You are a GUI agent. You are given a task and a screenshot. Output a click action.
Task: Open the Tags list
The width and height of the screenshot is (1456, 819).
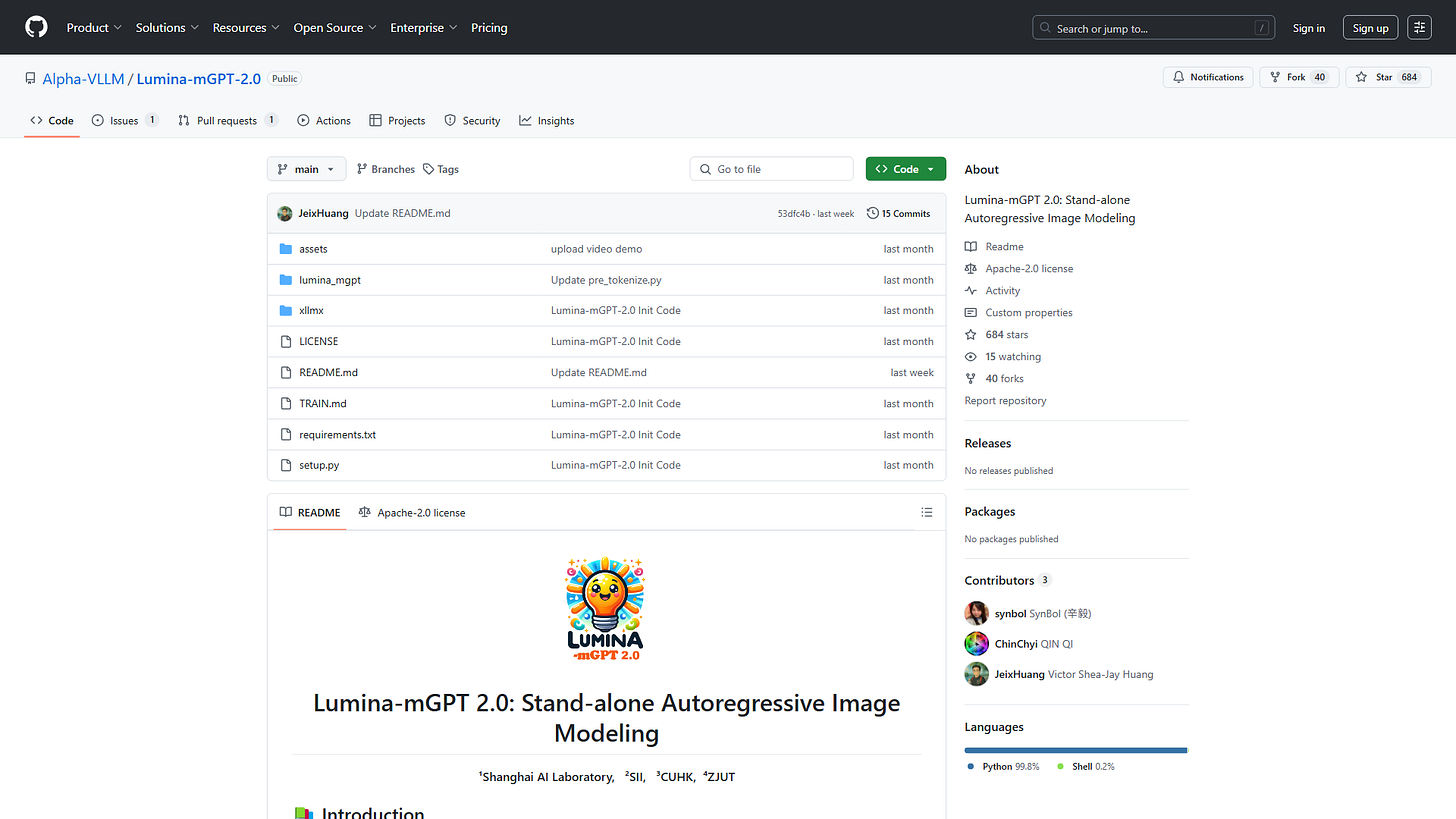(x=440, y=169)
